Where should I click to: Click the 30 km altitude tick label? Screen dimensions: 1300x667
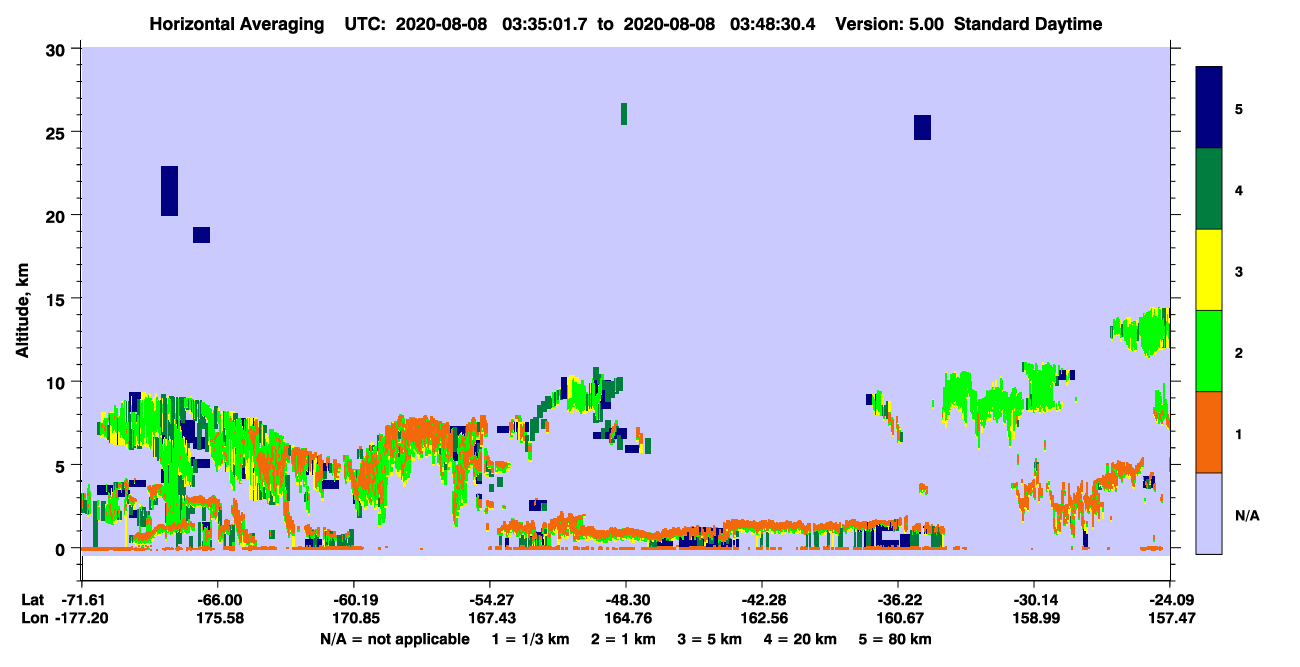58,49
